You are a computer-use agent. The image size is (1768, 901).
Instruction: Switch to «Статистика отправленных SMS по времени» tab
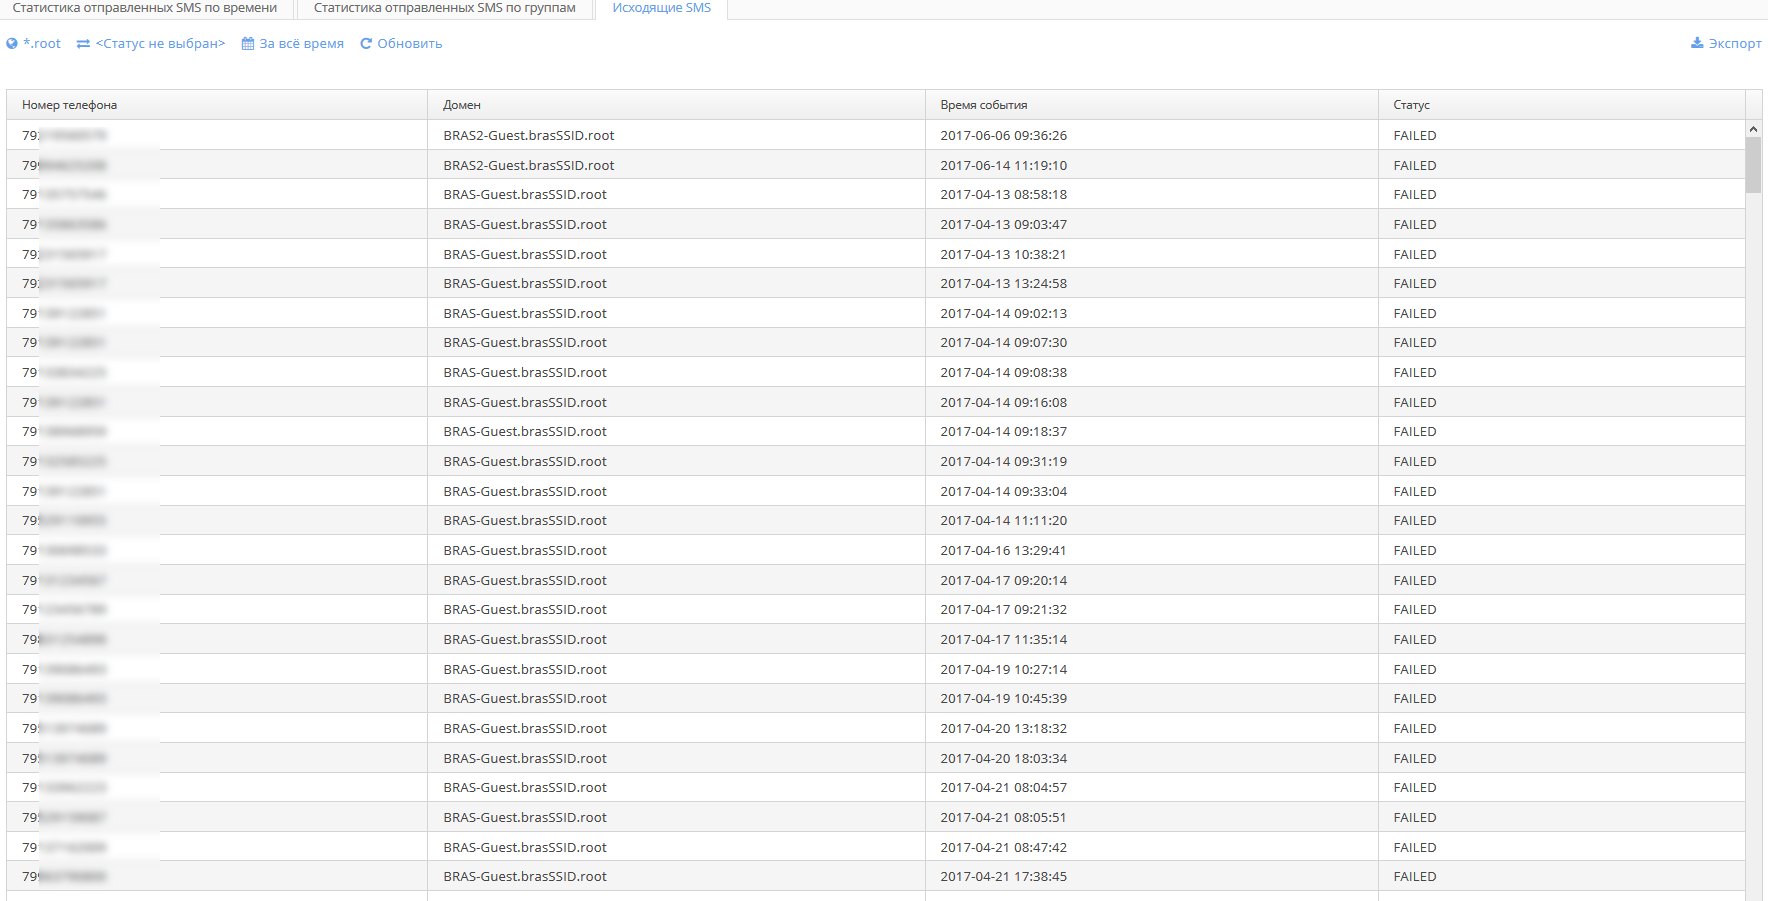145,8
